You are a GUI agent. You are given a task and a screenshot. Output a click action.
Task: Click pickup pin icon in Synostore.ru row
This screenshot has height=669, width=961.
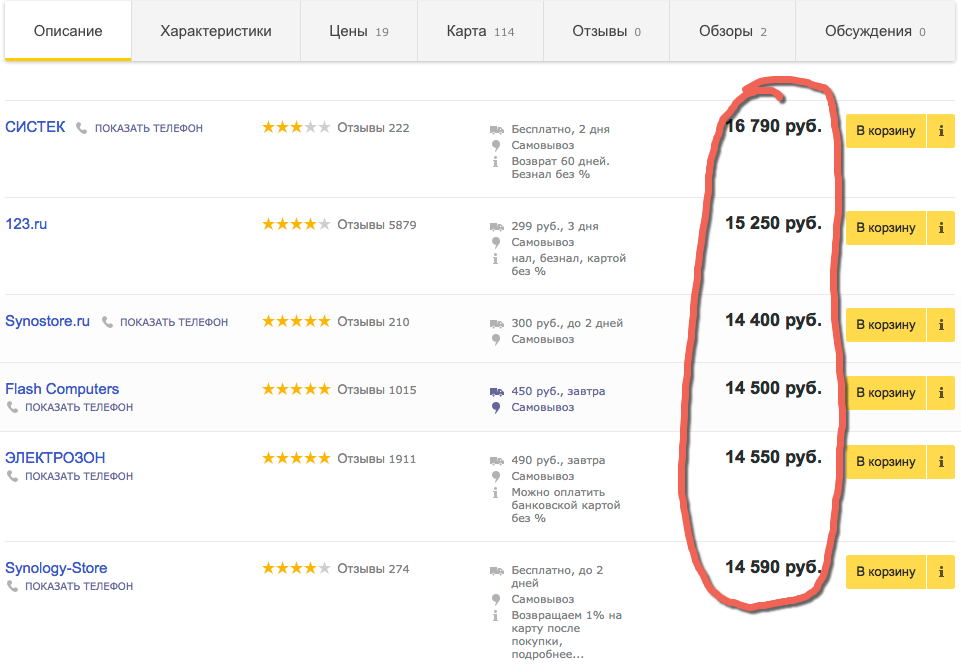click(x=496, y=339)
